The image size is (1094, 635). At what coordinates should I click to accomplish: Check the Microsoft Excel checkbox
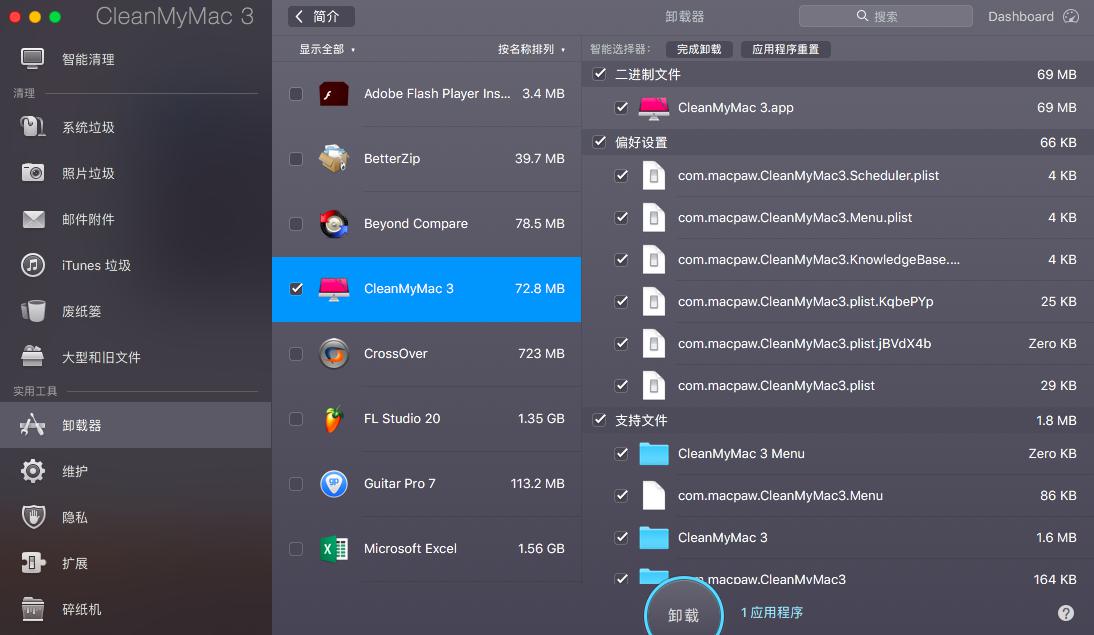tap(296, 548)
